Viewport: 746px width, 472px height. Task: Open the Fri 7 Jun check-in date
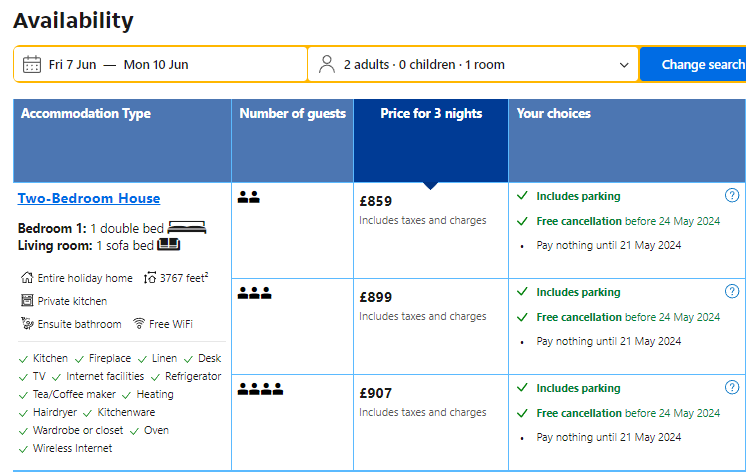[72, 65]
